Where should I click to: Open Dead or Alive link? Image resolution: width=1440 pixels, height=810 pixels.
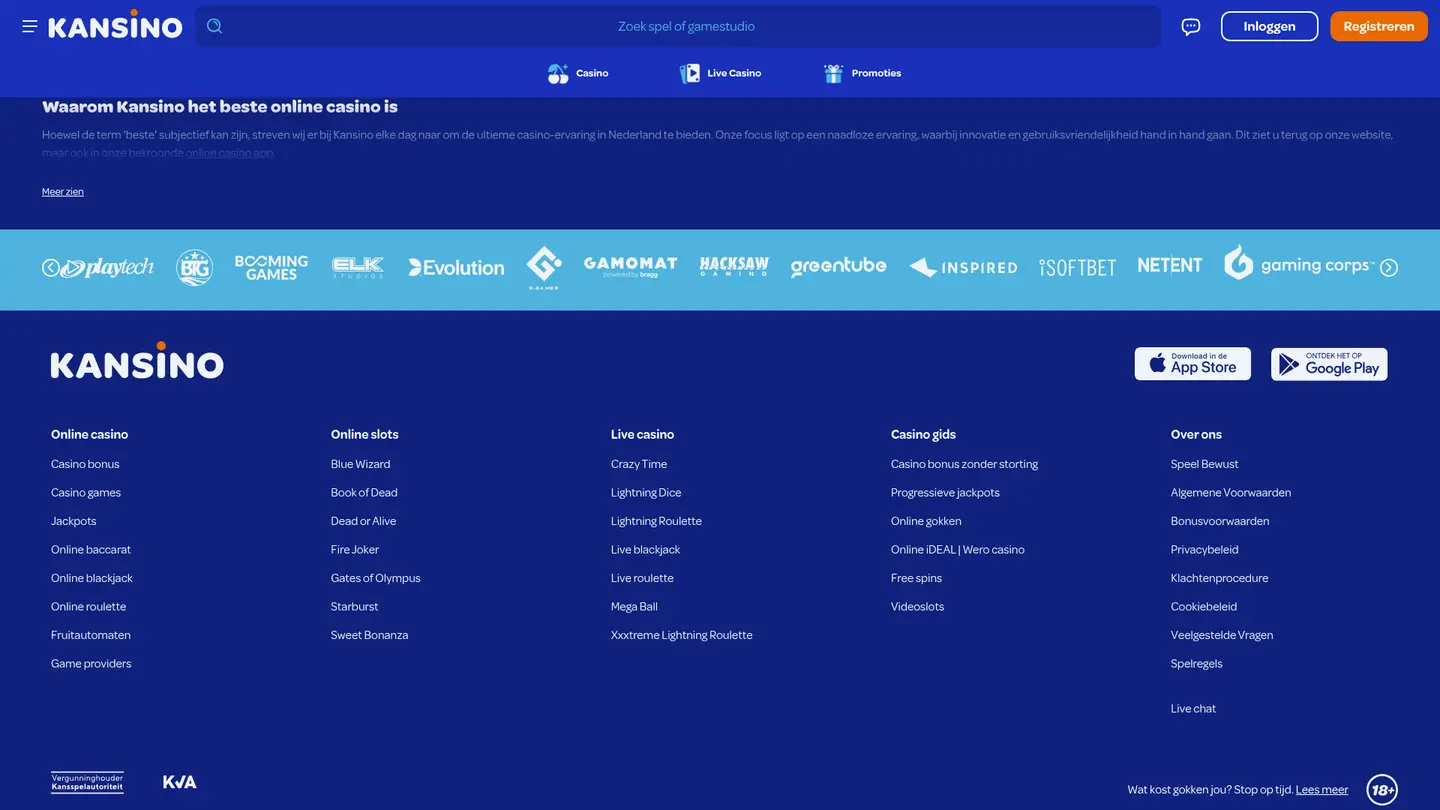pos(364,521)
